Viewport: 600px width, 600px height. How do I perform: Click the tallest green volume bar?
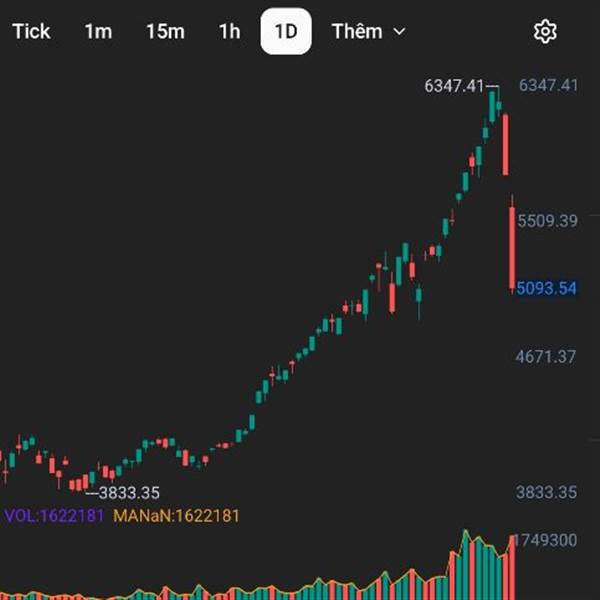coord(465,565)
